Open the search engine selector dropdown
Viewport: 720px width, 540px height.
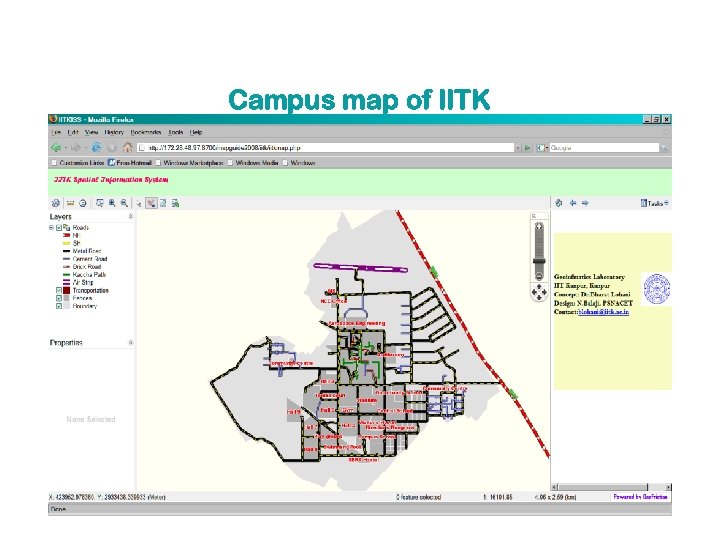point(542,148)
